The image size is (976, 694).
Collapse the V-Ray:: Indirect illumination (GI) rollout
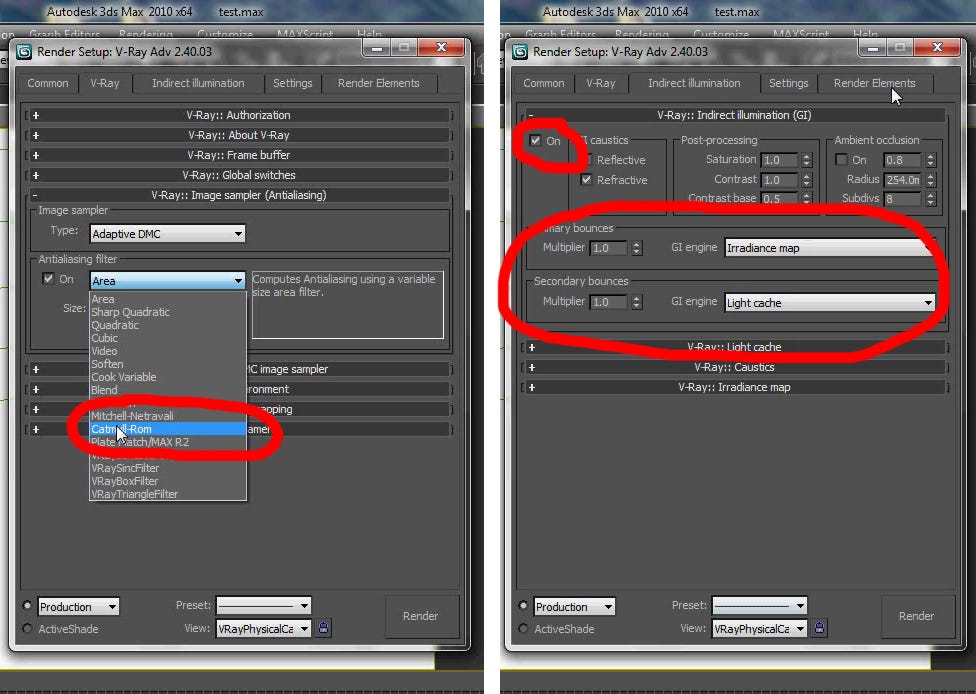[734, 115]
